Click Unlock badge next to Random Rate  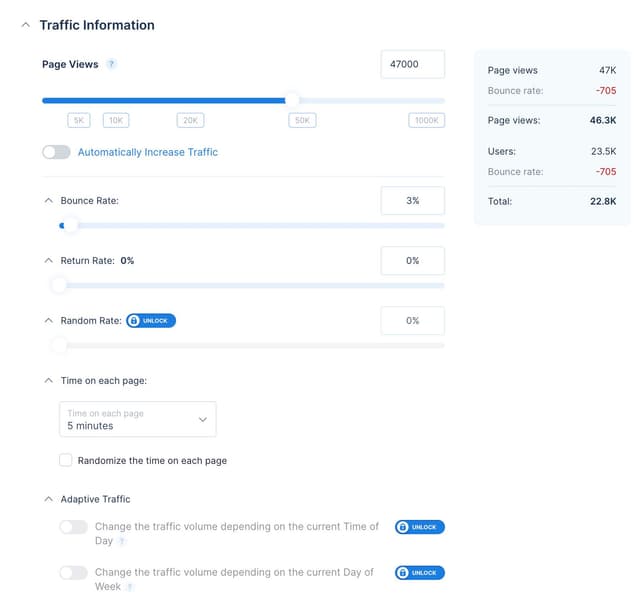(151, 321)
